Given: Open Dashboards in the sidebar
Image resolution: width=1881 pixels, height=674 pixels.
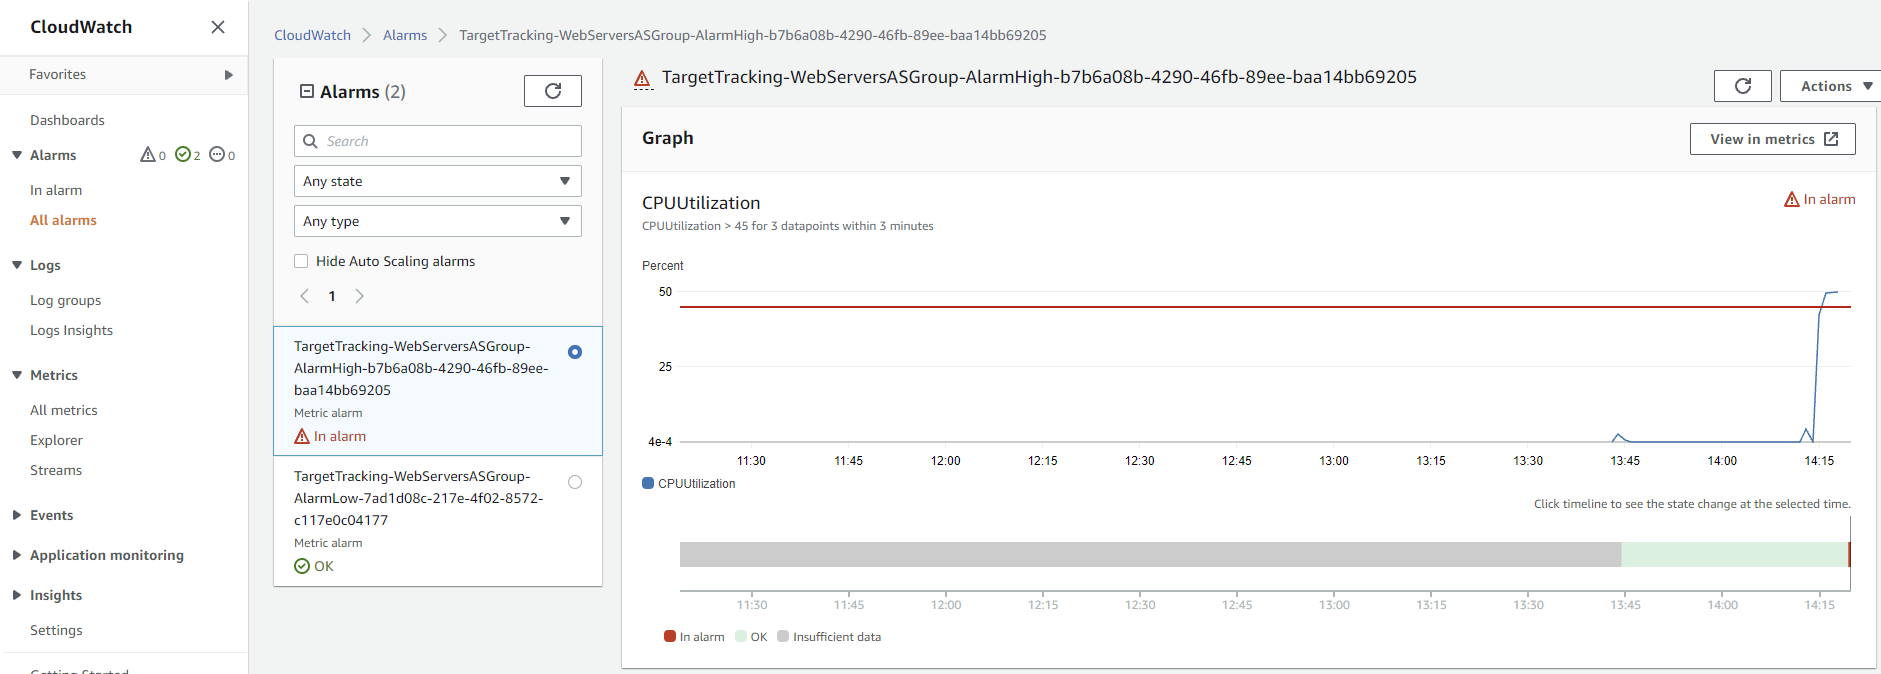Looking at the screenshot, I should (x=67, y=120).
